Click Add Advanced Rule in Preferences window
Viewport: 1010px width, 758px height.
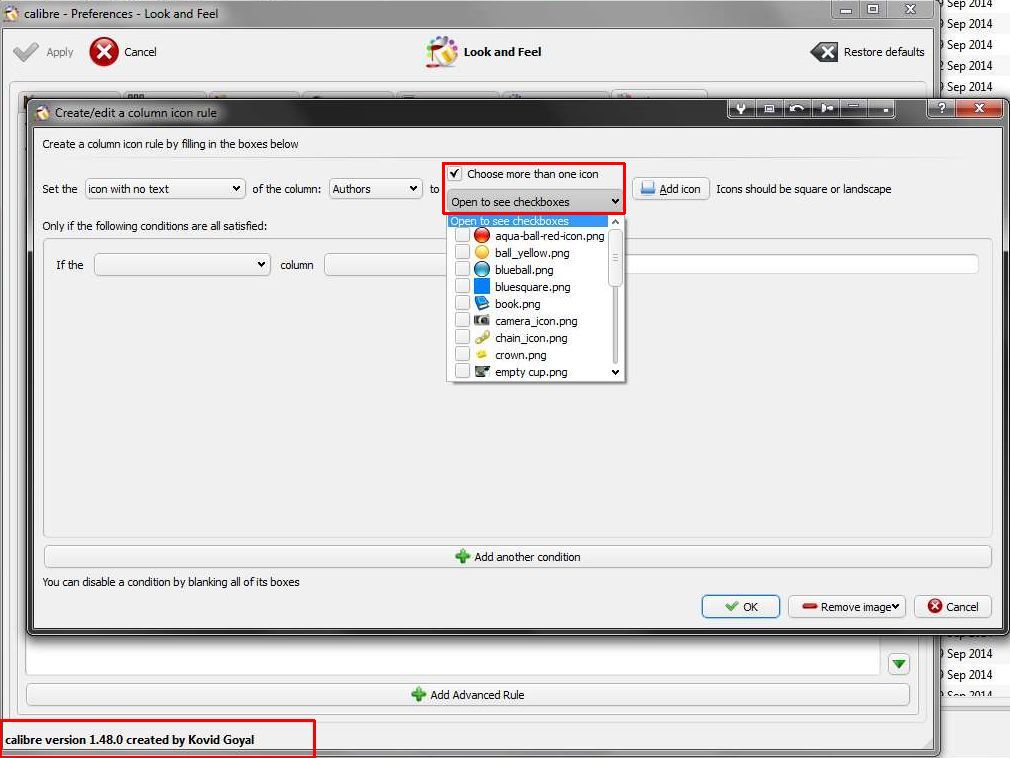(x=468, y=695)
